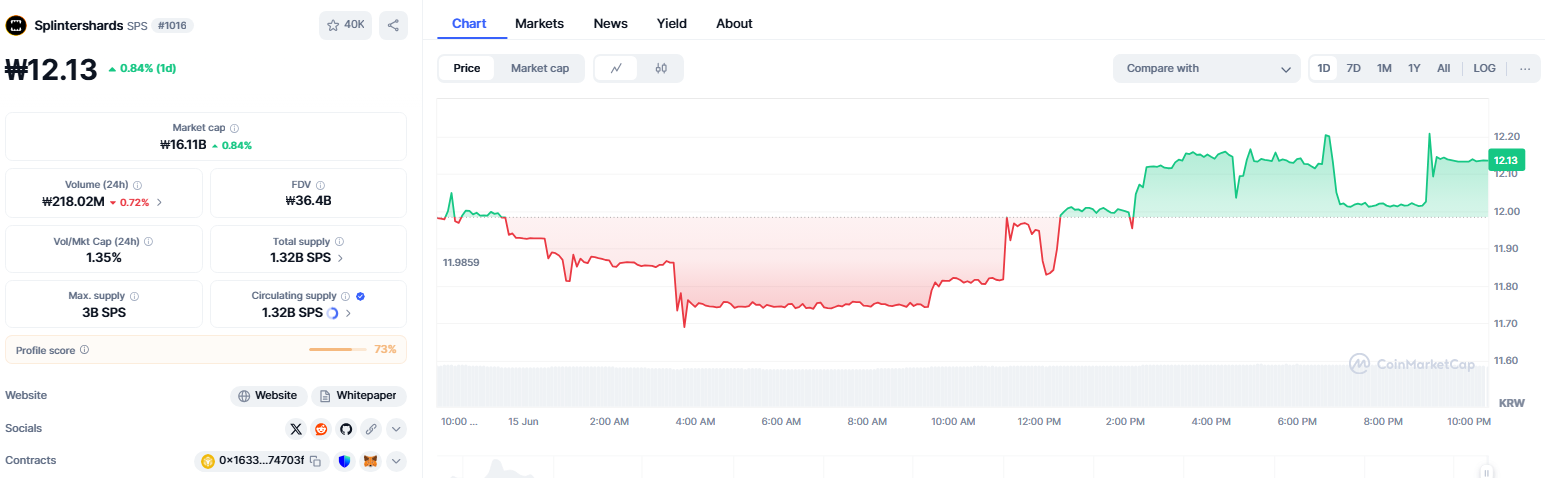Toggle LOG scale on chart
1545x478 pixels.
tap(1485, 68)
